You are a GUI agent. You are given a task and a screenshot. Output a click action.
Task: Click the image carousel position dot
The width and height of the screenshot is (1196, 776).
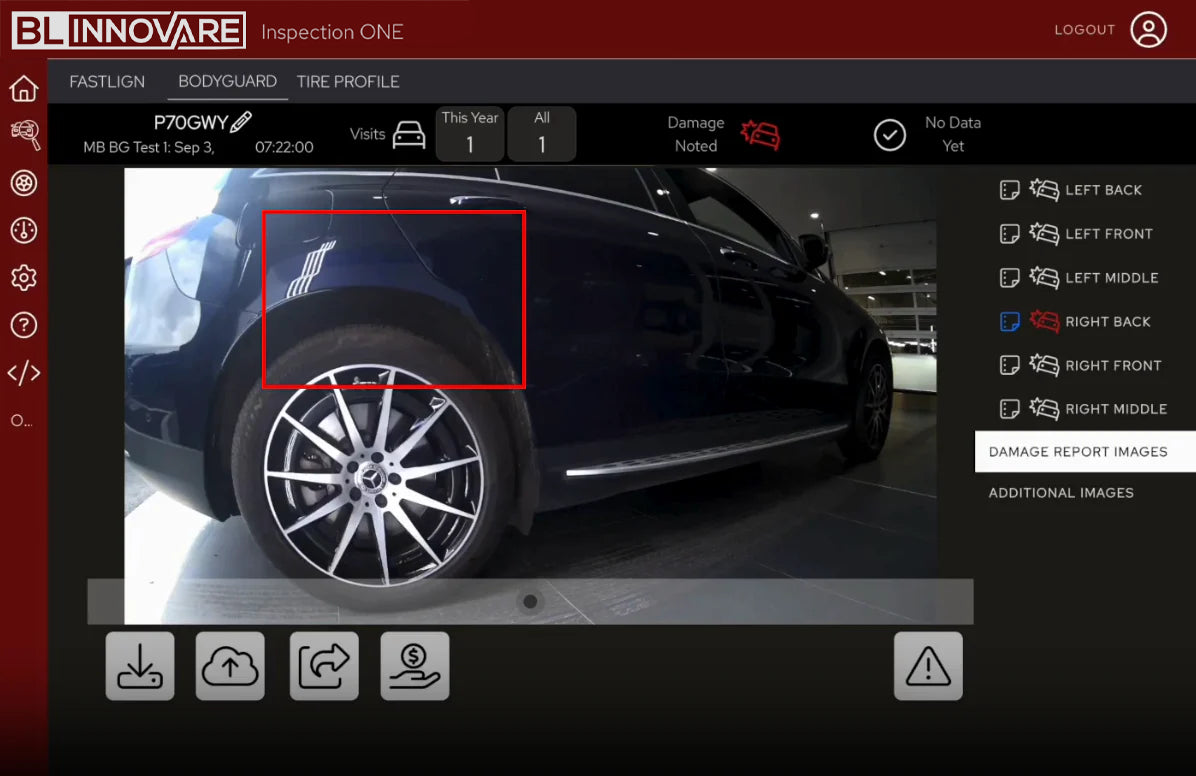(x=530, y=601)
